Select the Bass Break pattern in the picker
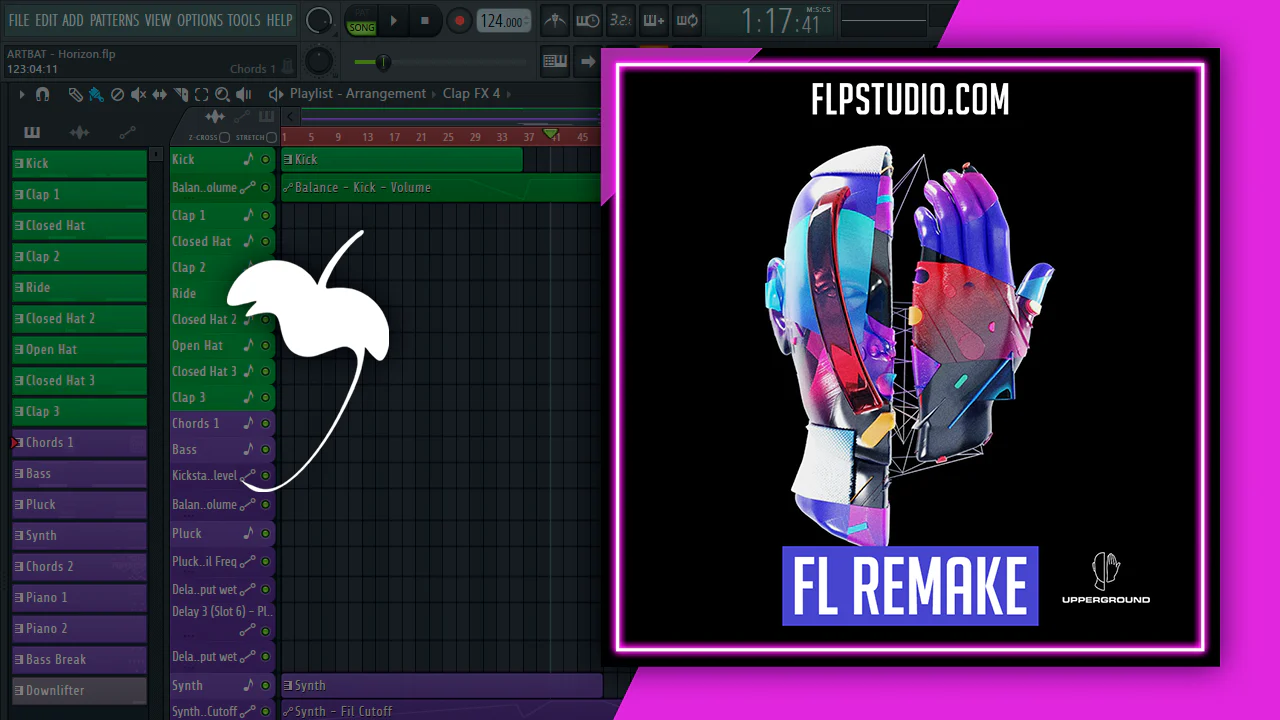 coord(79,659)
